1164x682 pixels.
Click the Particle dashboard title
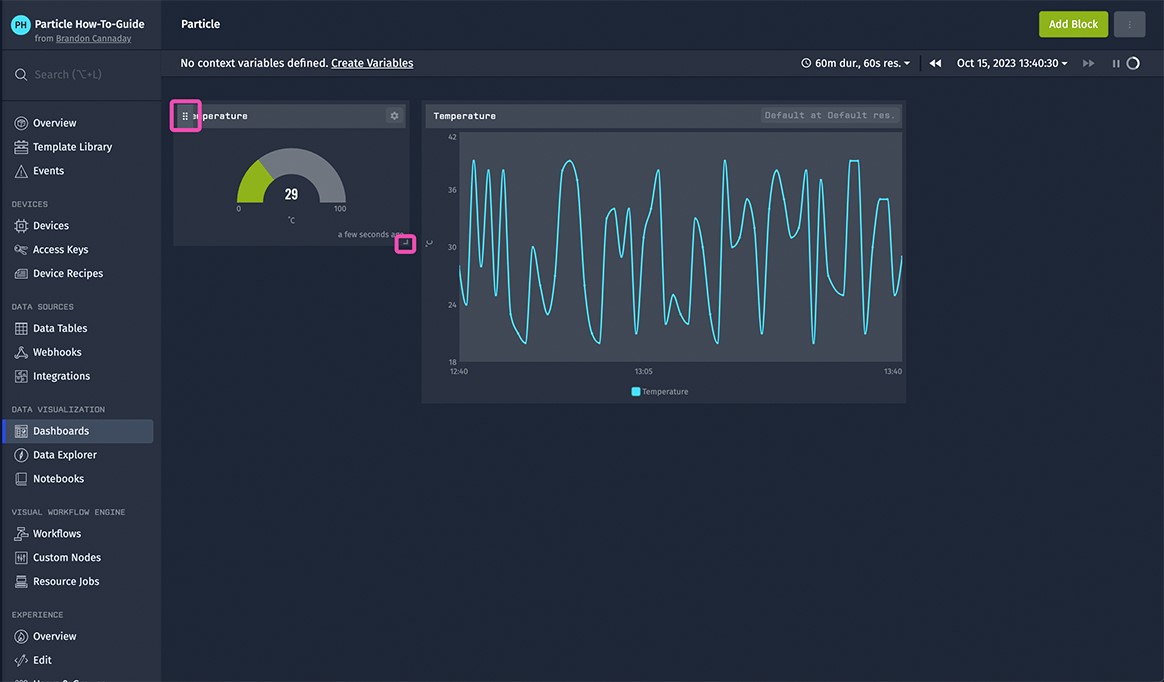[x=200, y=24]
